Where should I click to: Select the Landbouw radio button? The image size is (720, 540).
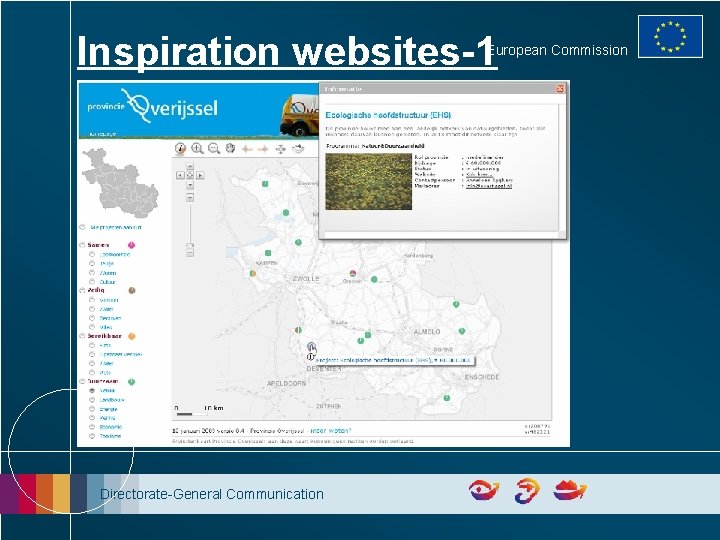click(92, 399)
